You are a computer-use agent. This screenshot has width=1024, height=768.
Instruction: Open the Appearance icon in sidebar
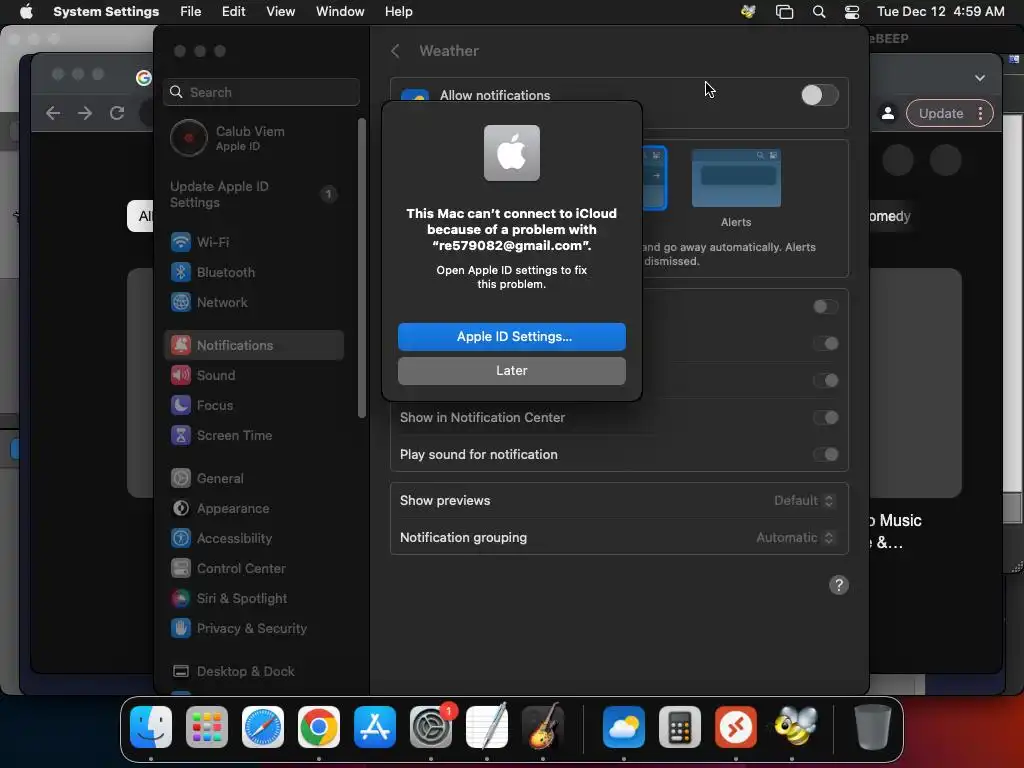pos(180,508)
